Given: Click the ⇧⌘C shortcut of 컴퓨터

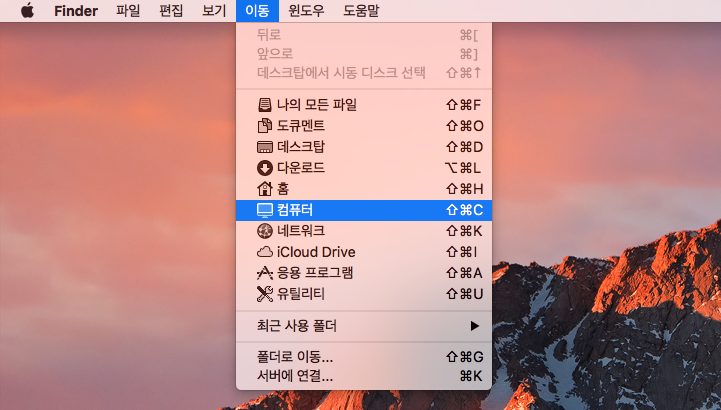Looking at the screenshot, I should [x=464, y=210].
